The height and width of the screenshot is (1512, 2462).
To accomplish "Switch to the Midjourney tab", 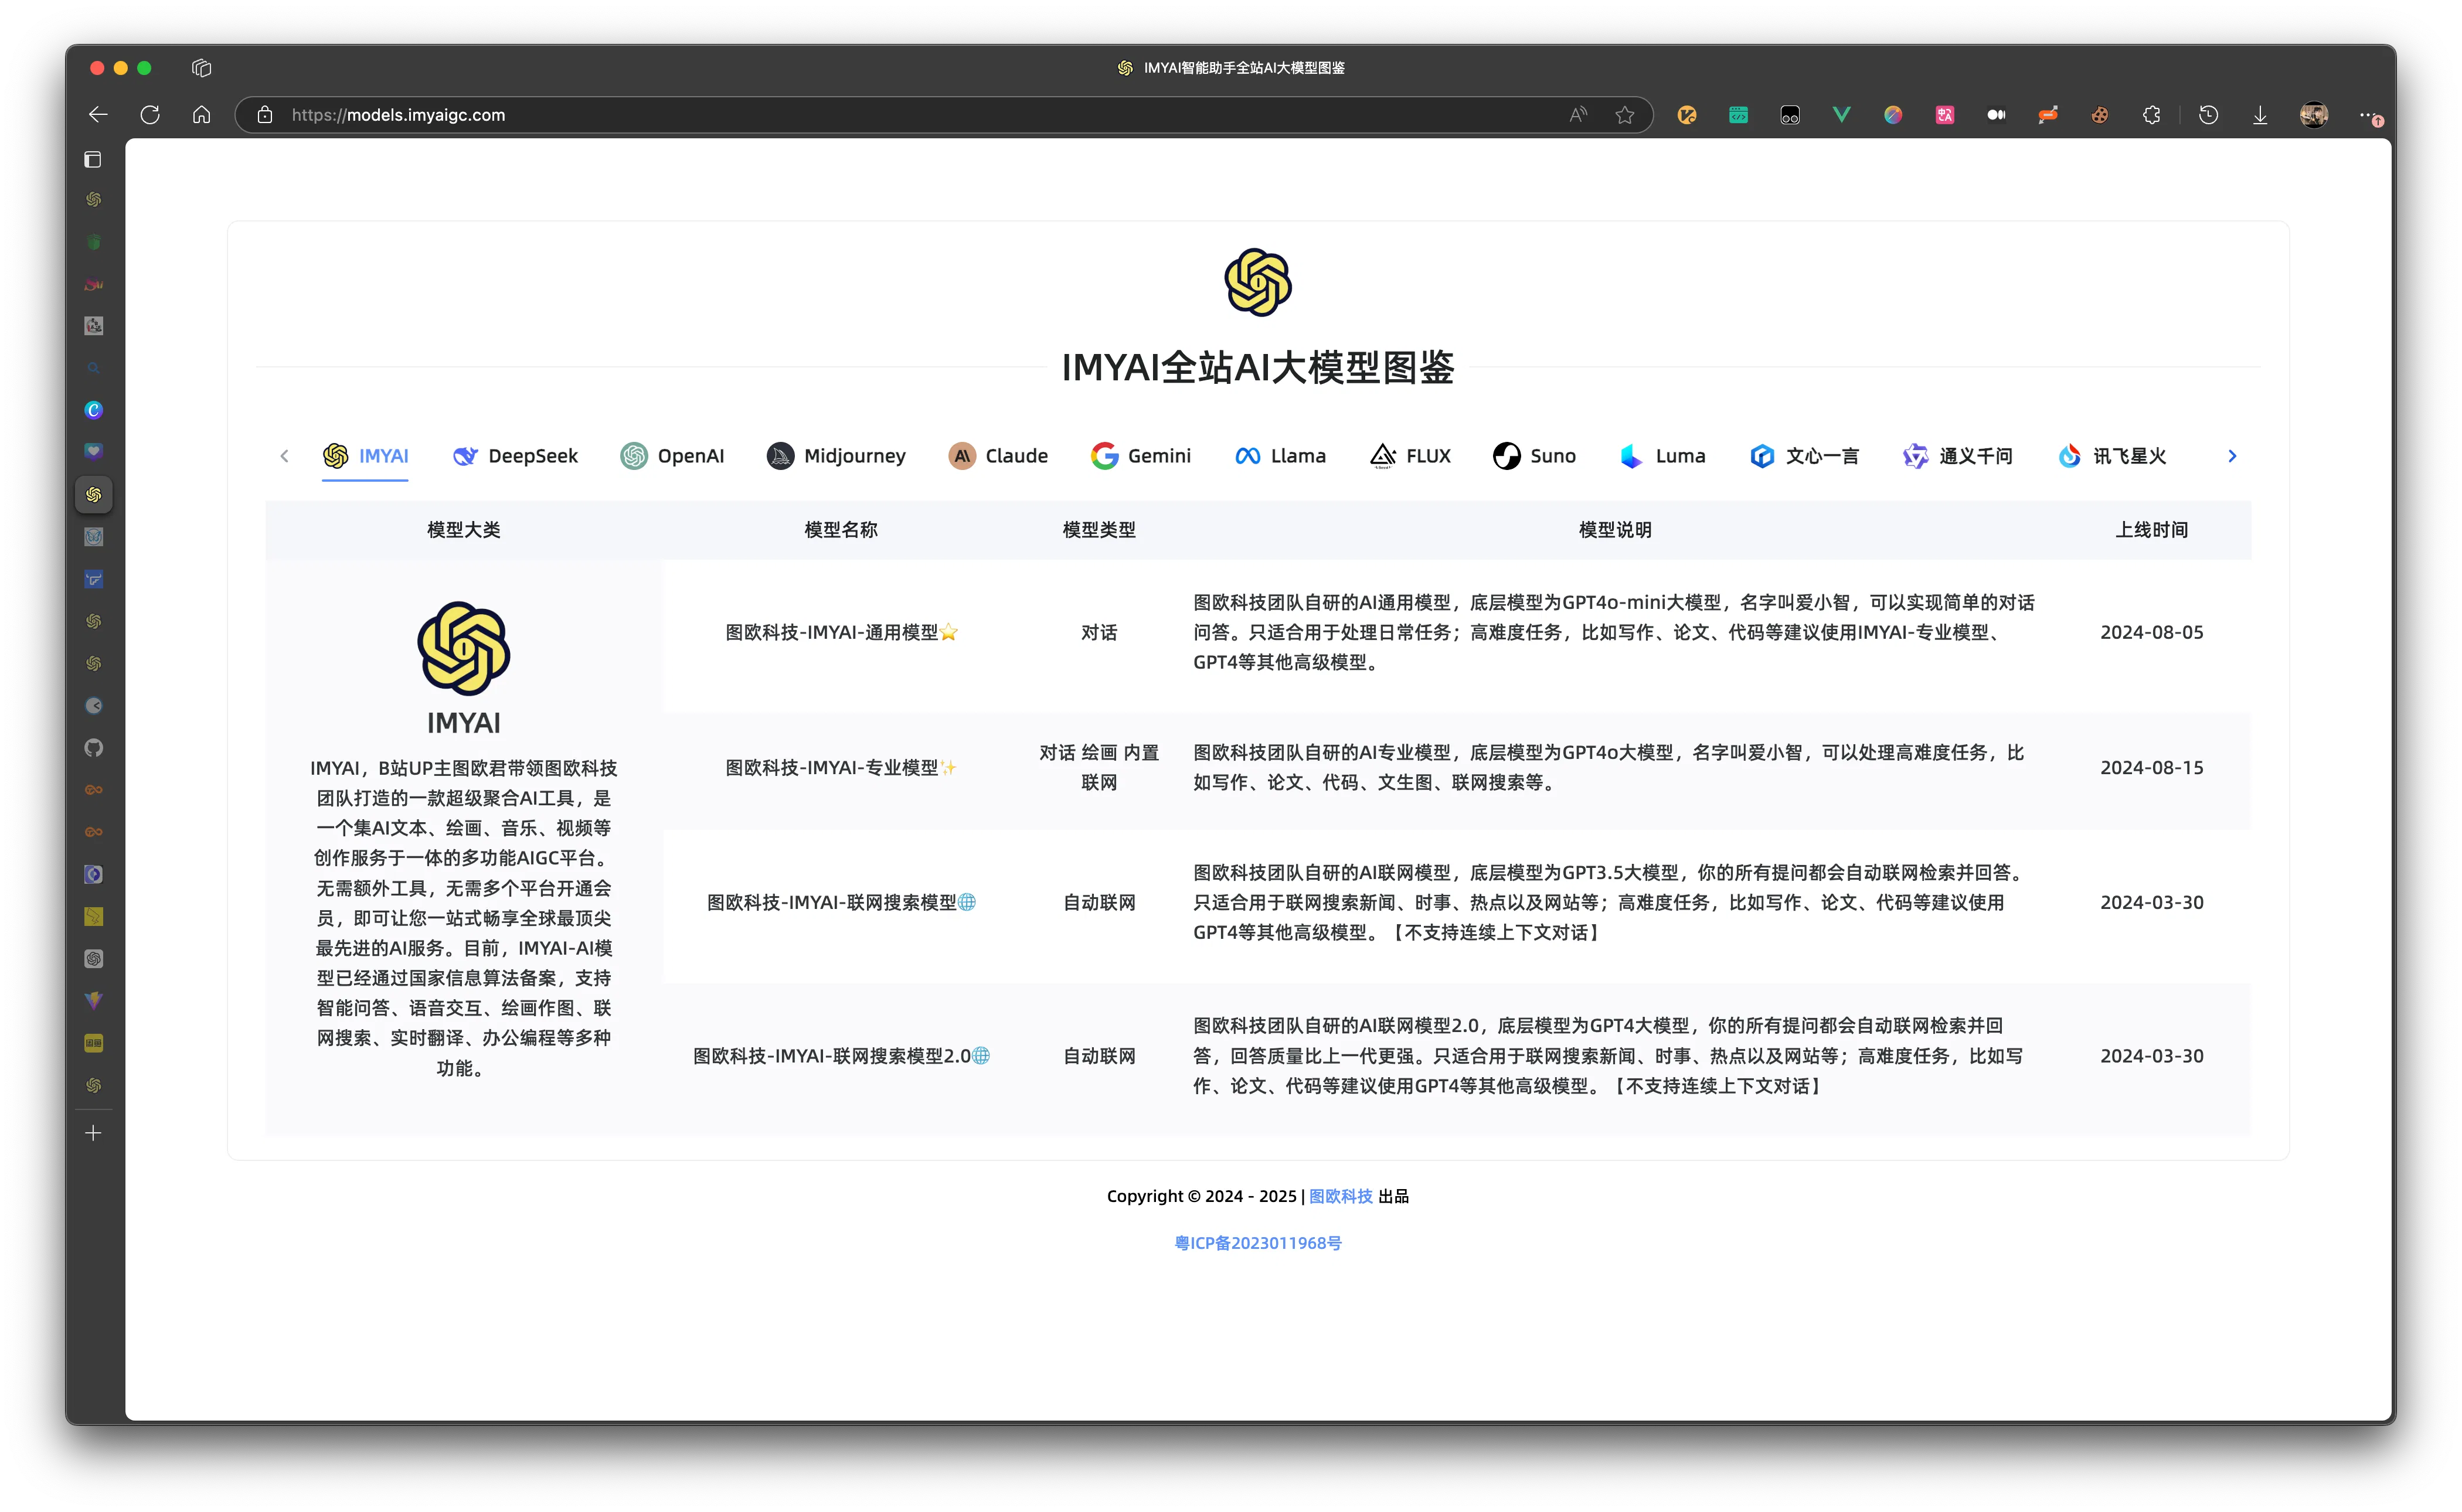I will (836, 456).
